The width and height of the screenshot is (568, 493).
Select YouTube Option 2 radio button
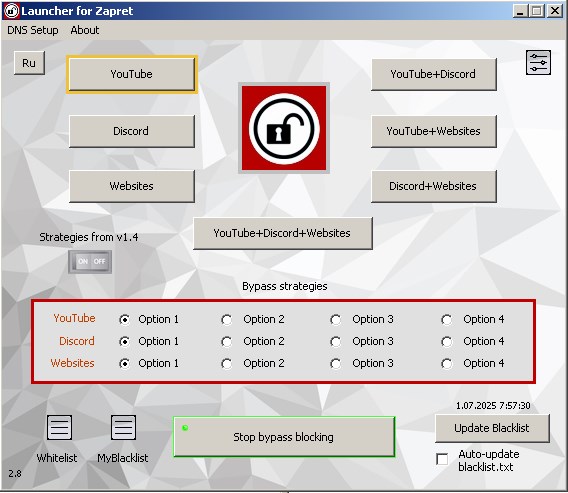pos(227,319)
